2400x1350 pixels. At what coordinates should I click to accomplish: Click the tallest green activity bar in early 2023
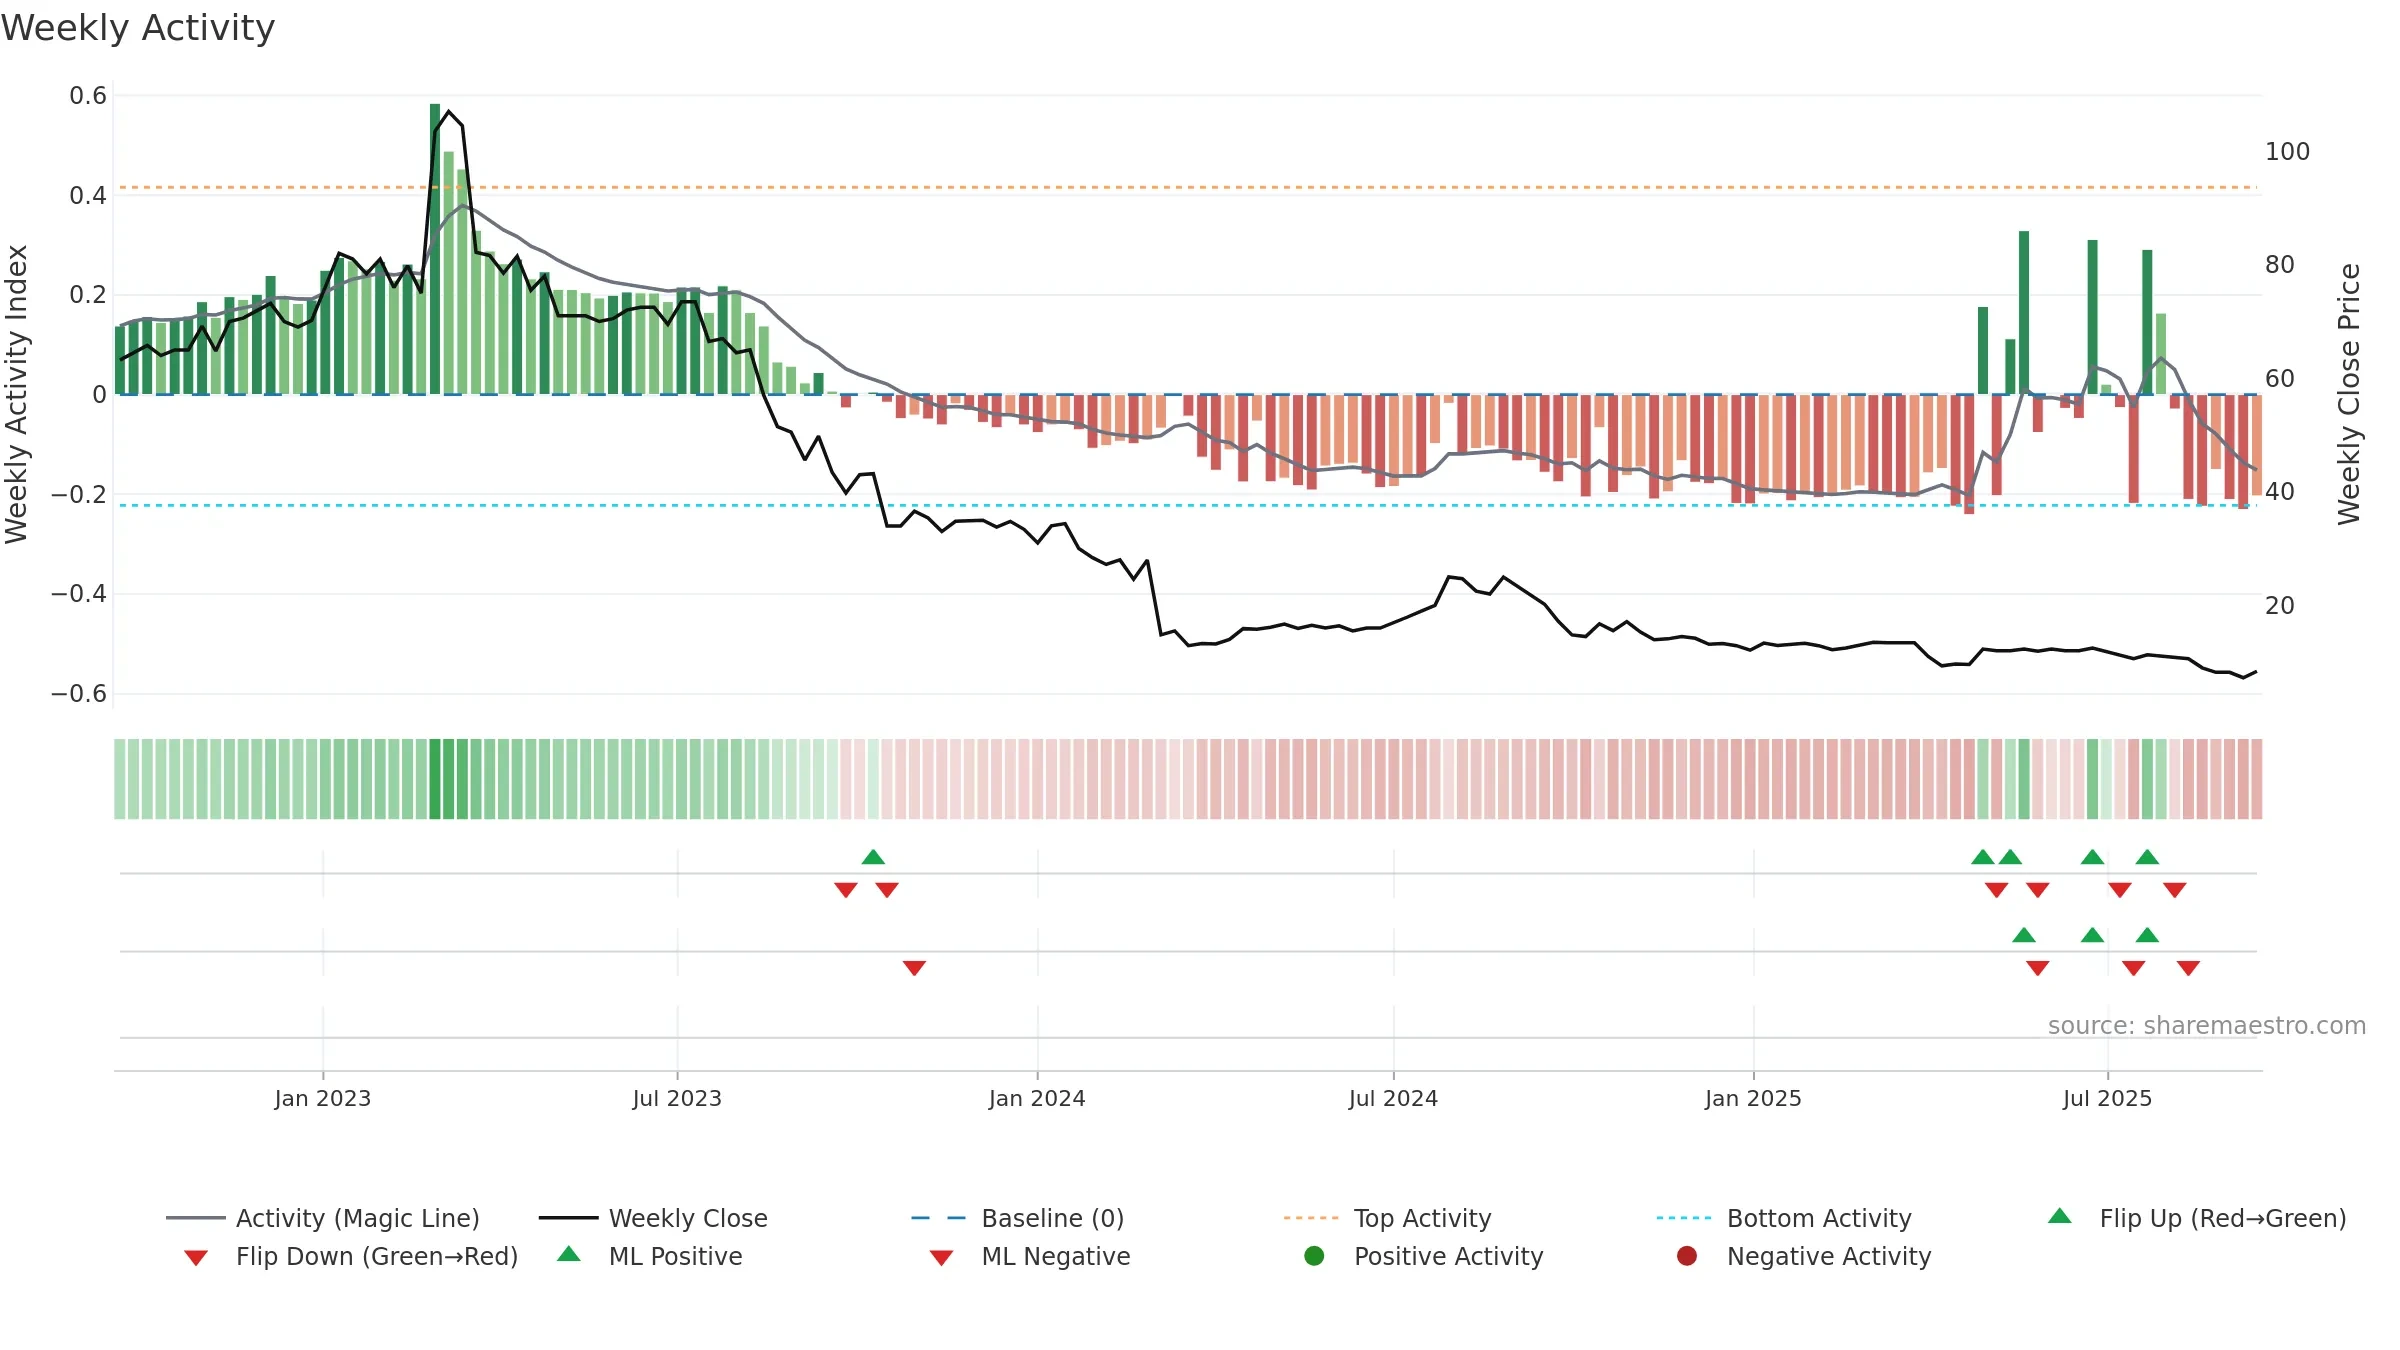435,249
